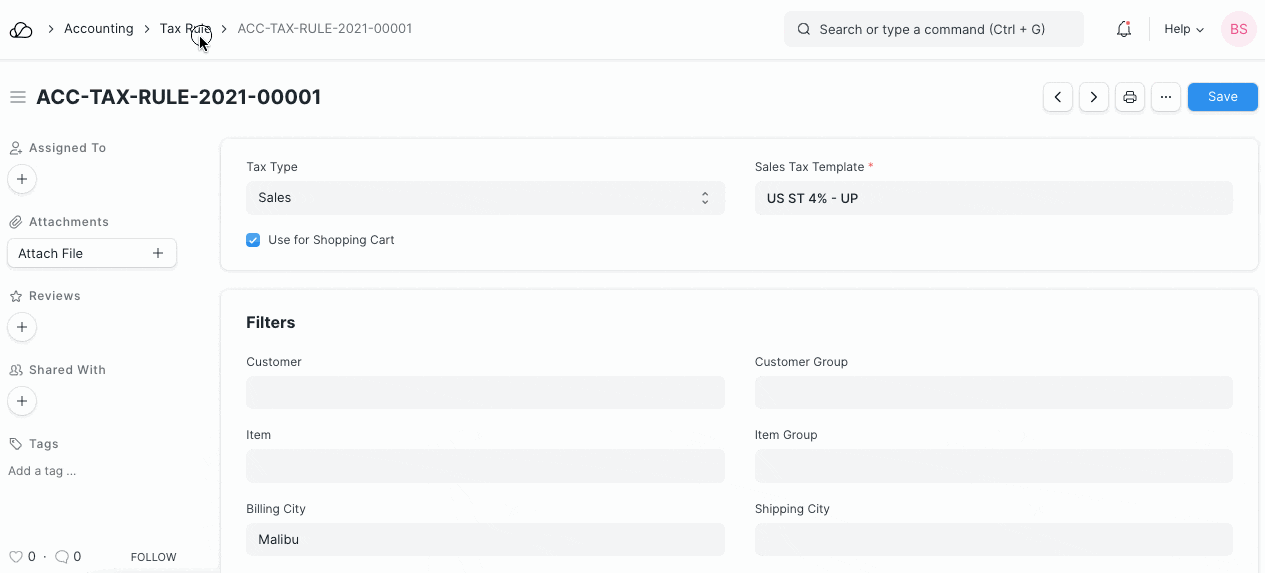Uncheck Use for Shopping Cart
The image size is (1265, 573).
[x=253, y=240]
